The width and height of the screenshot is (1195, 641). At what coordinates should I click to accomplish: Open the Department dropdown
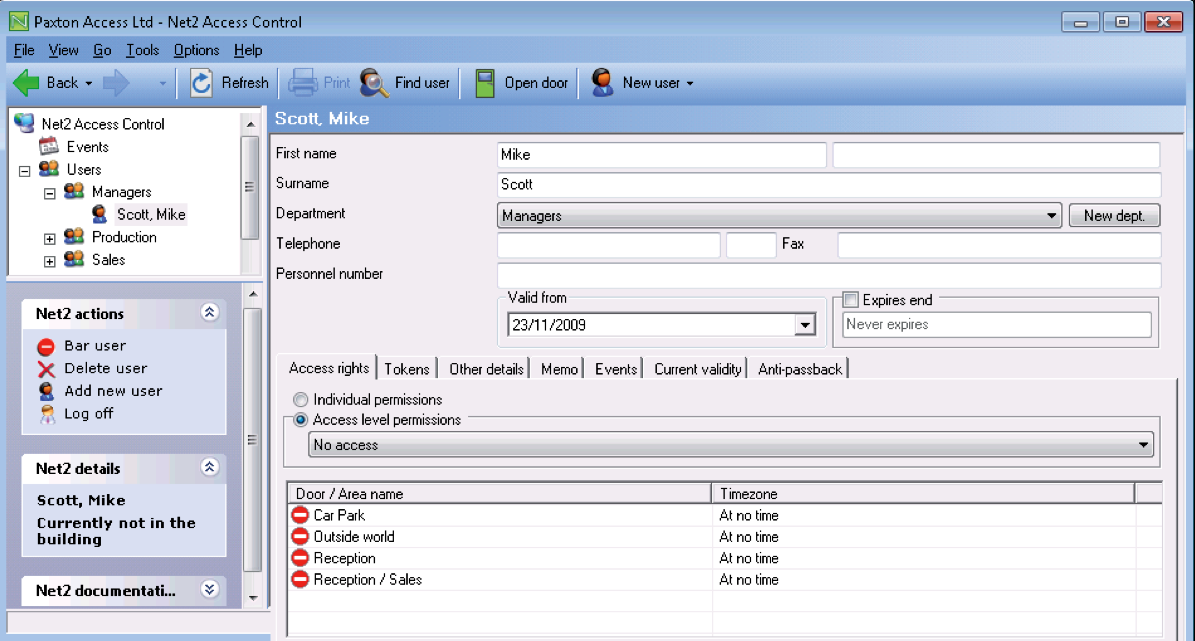pos(1051,214)
